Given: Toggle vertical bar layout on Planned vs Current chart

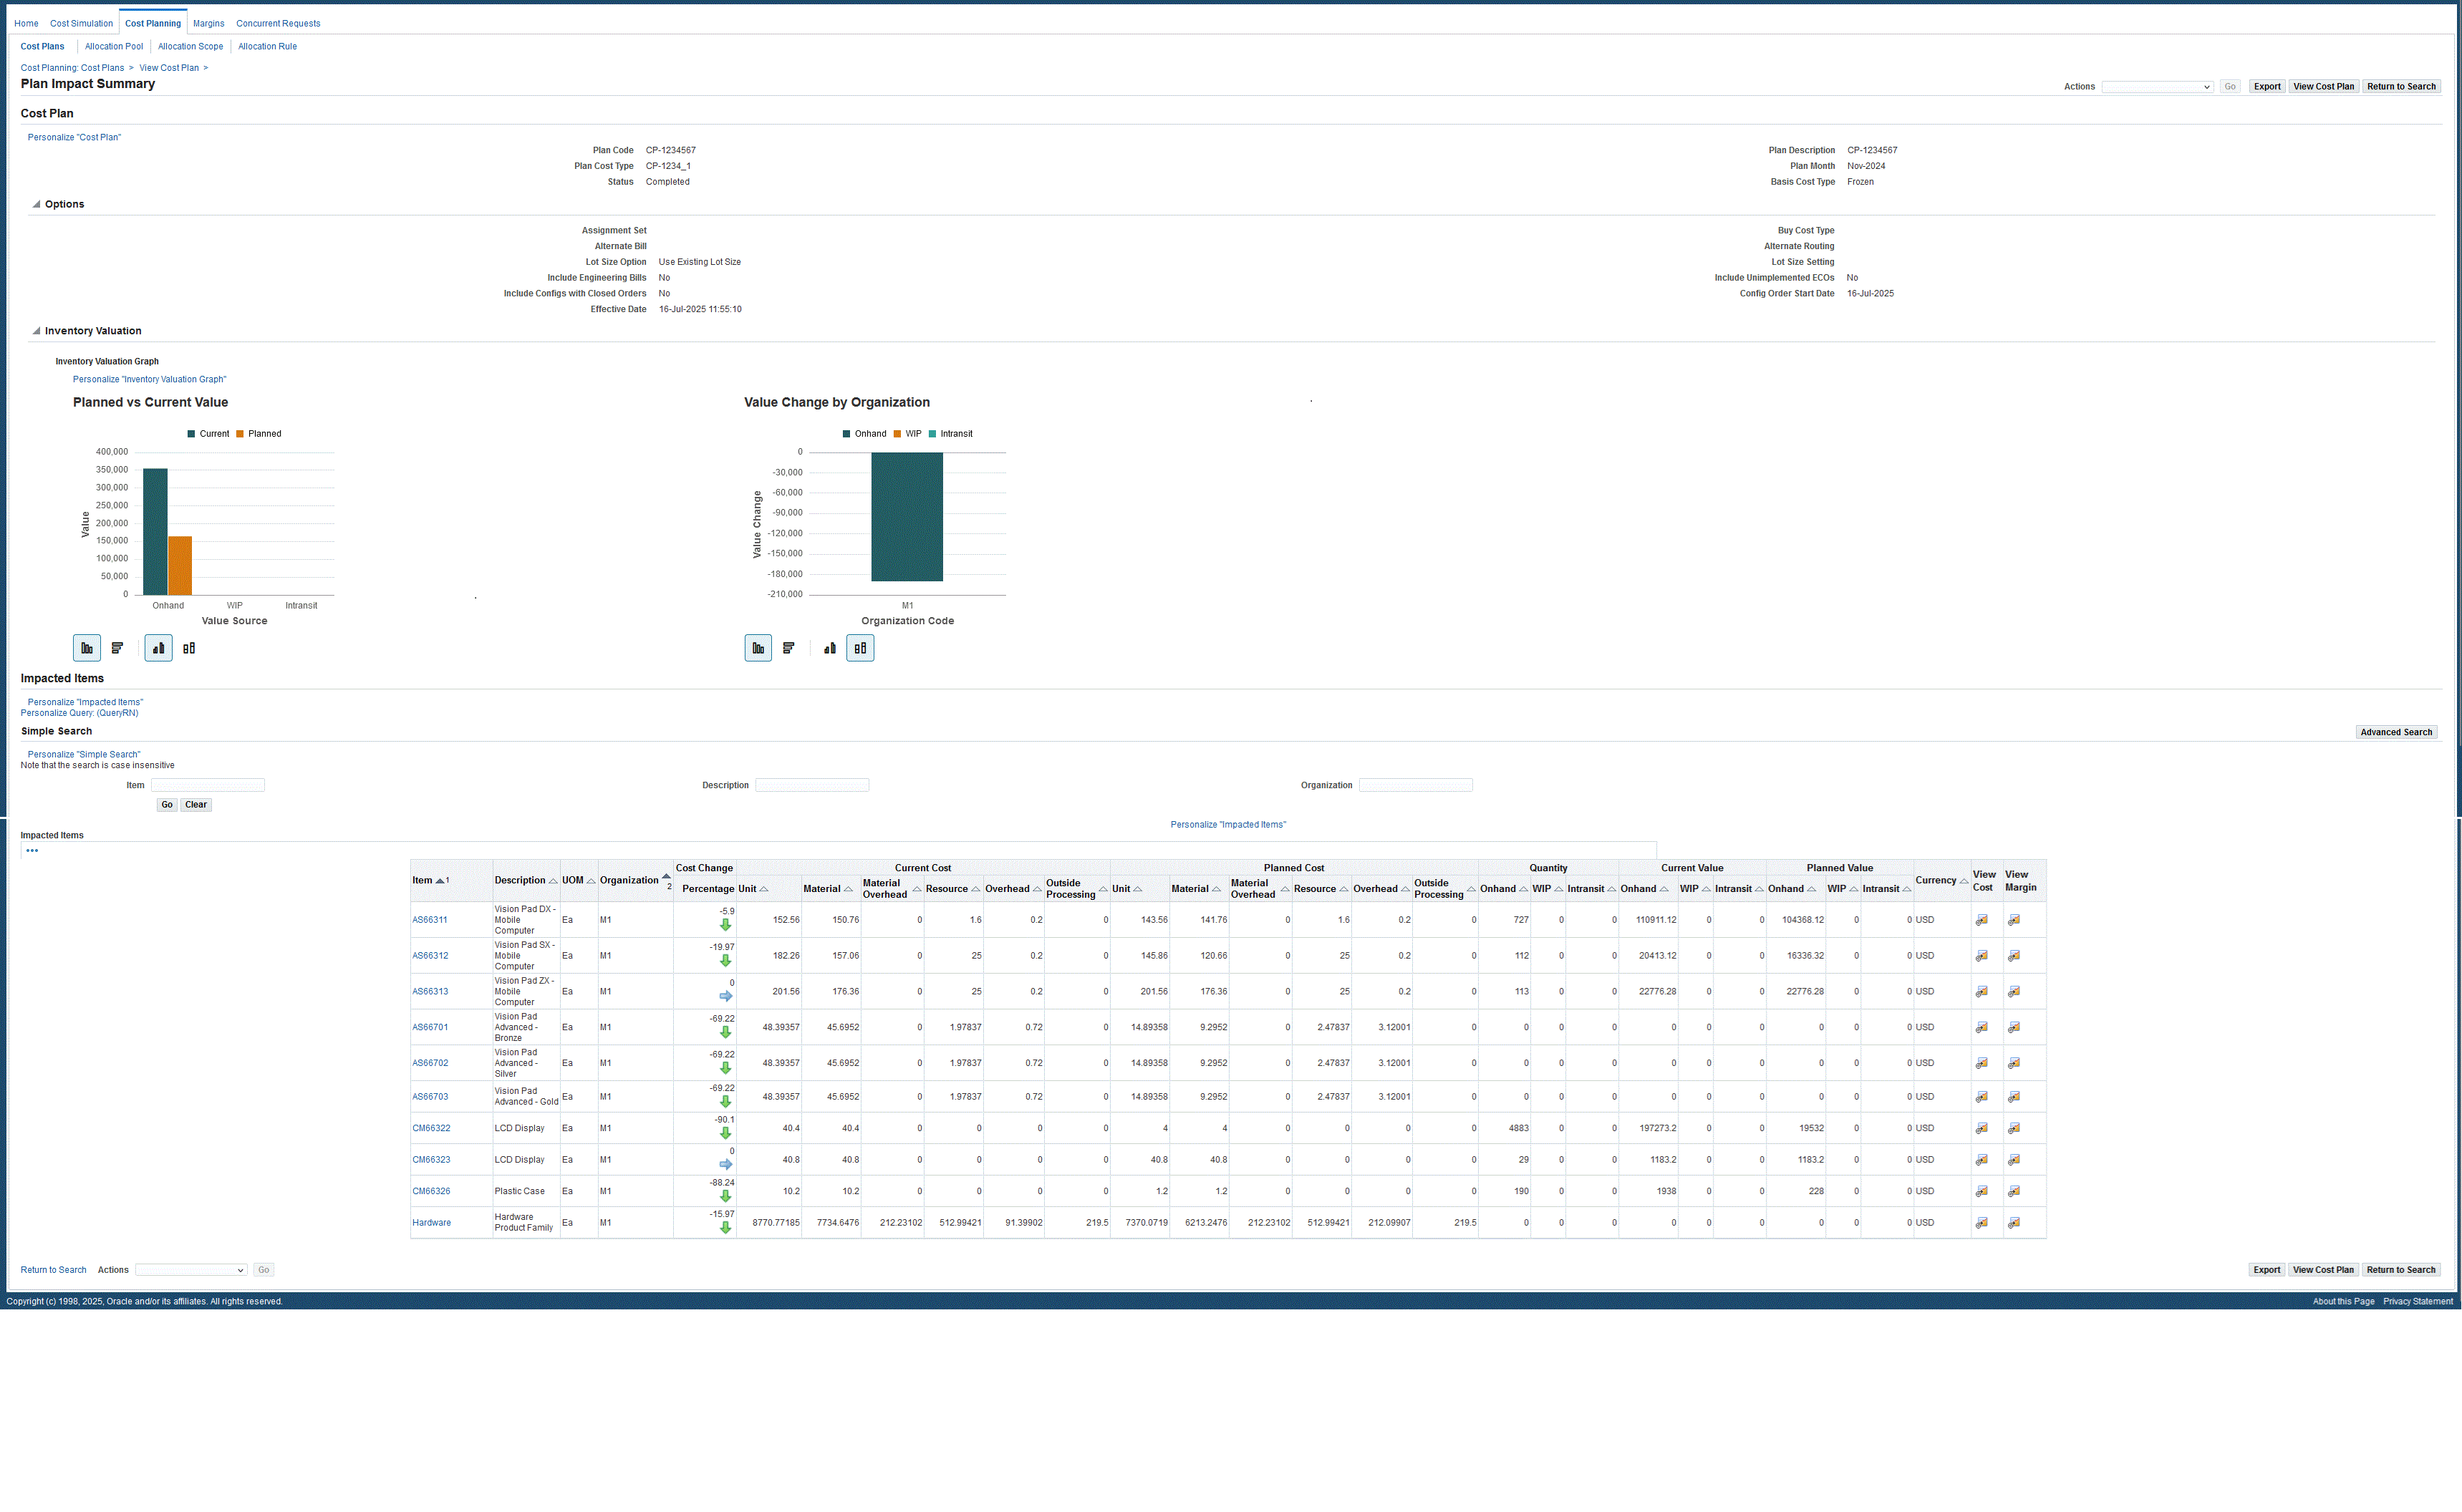Looking at the screenshot, I should tap(87, 648).
